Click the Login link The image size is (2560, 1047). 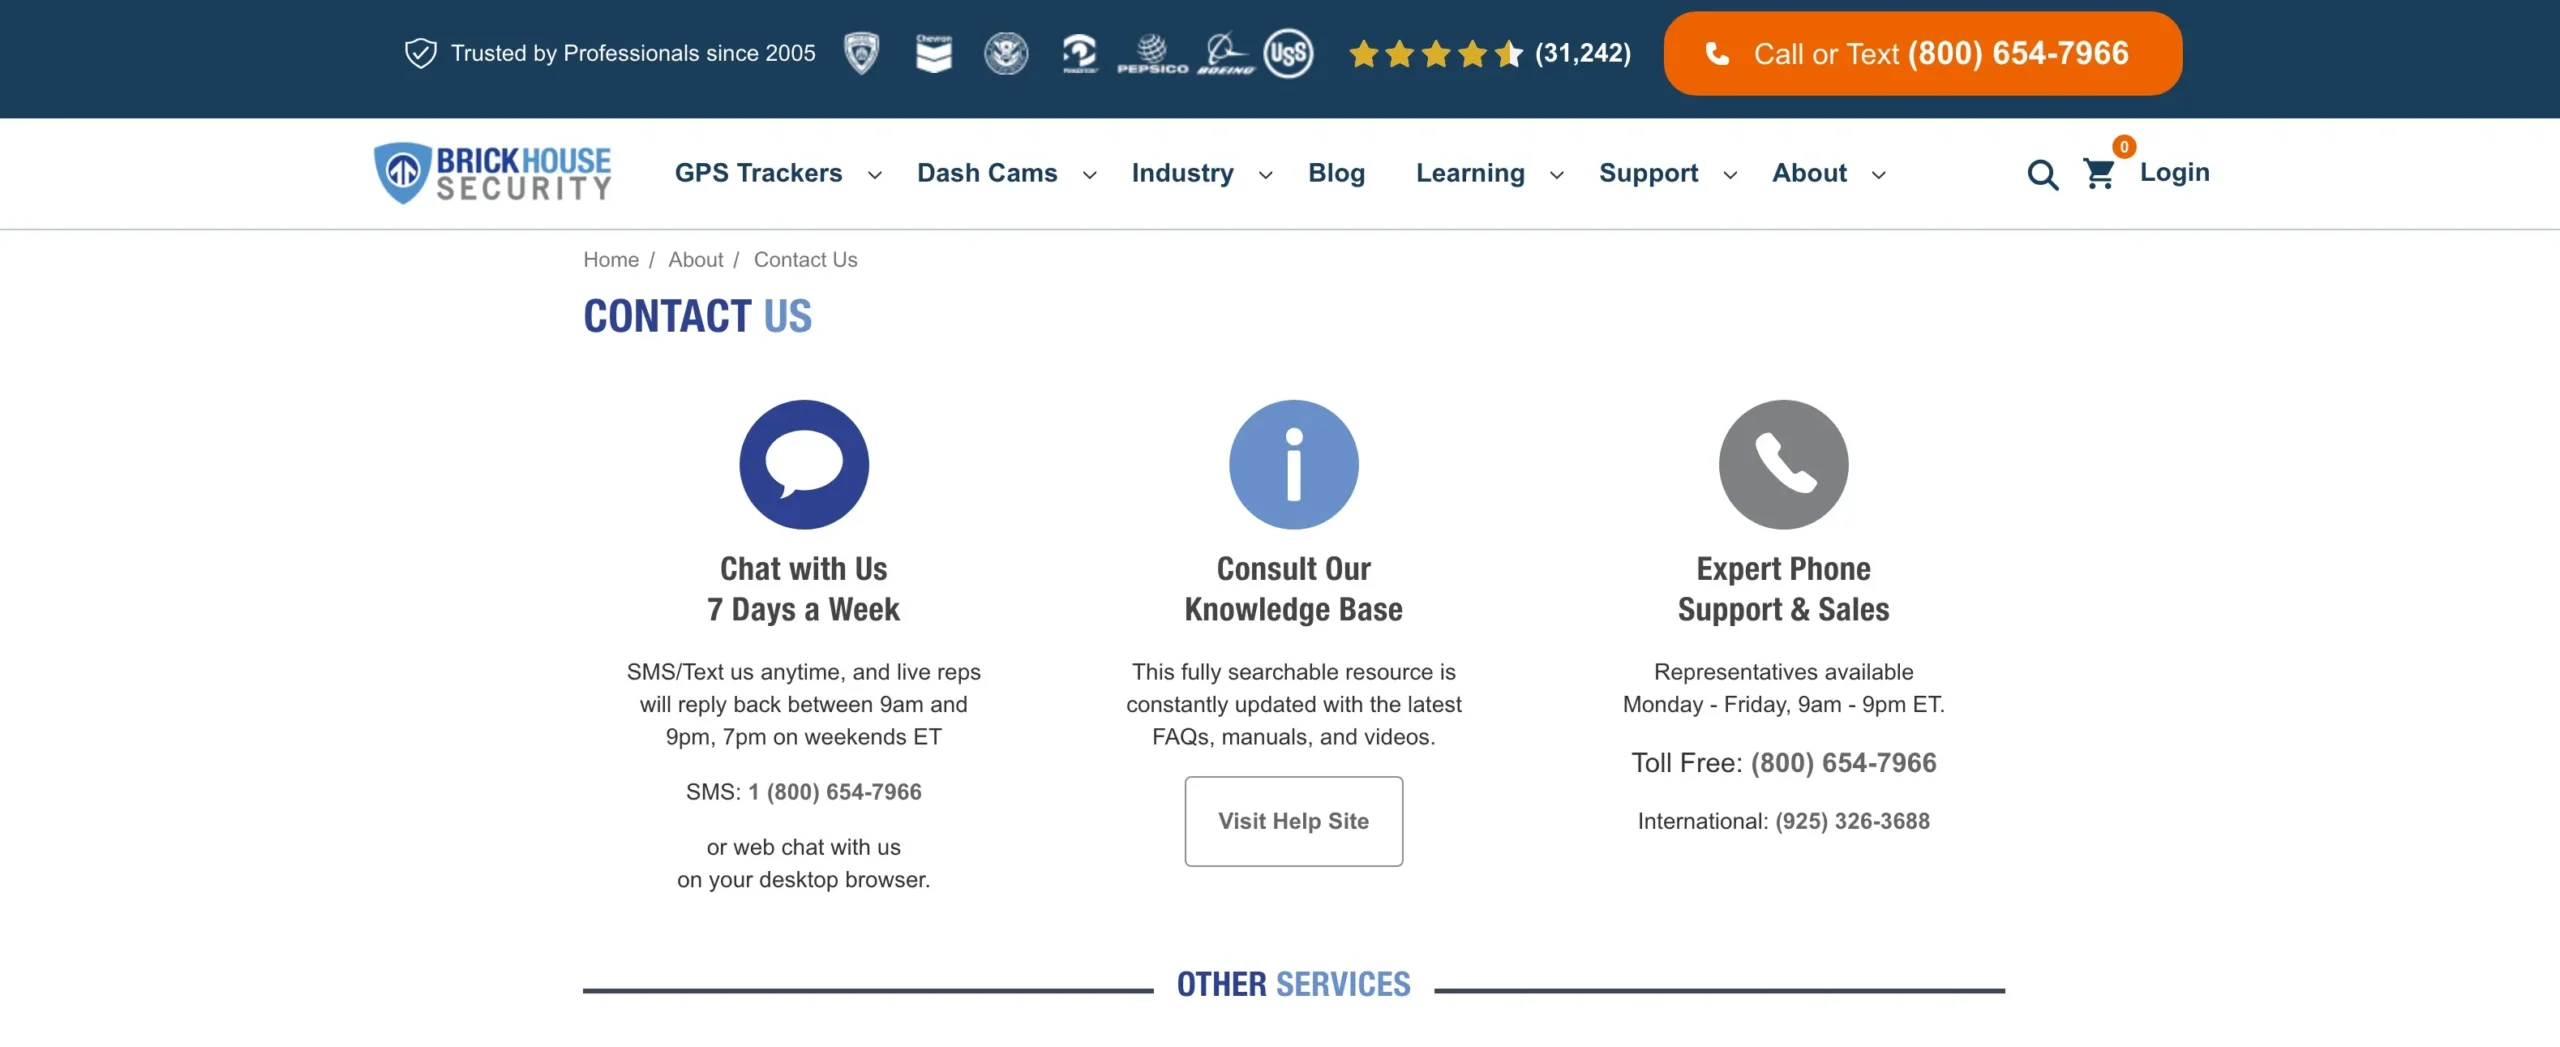[x=2174, y=172]
